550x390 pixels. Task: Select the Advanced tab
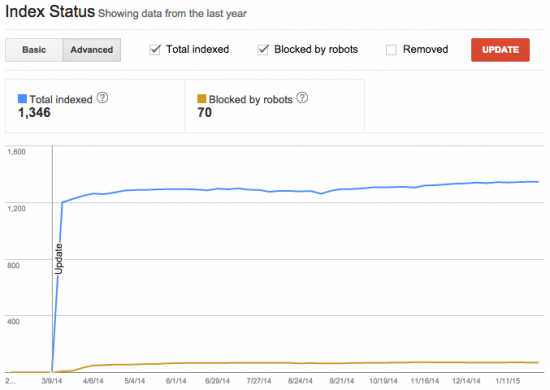92,50
